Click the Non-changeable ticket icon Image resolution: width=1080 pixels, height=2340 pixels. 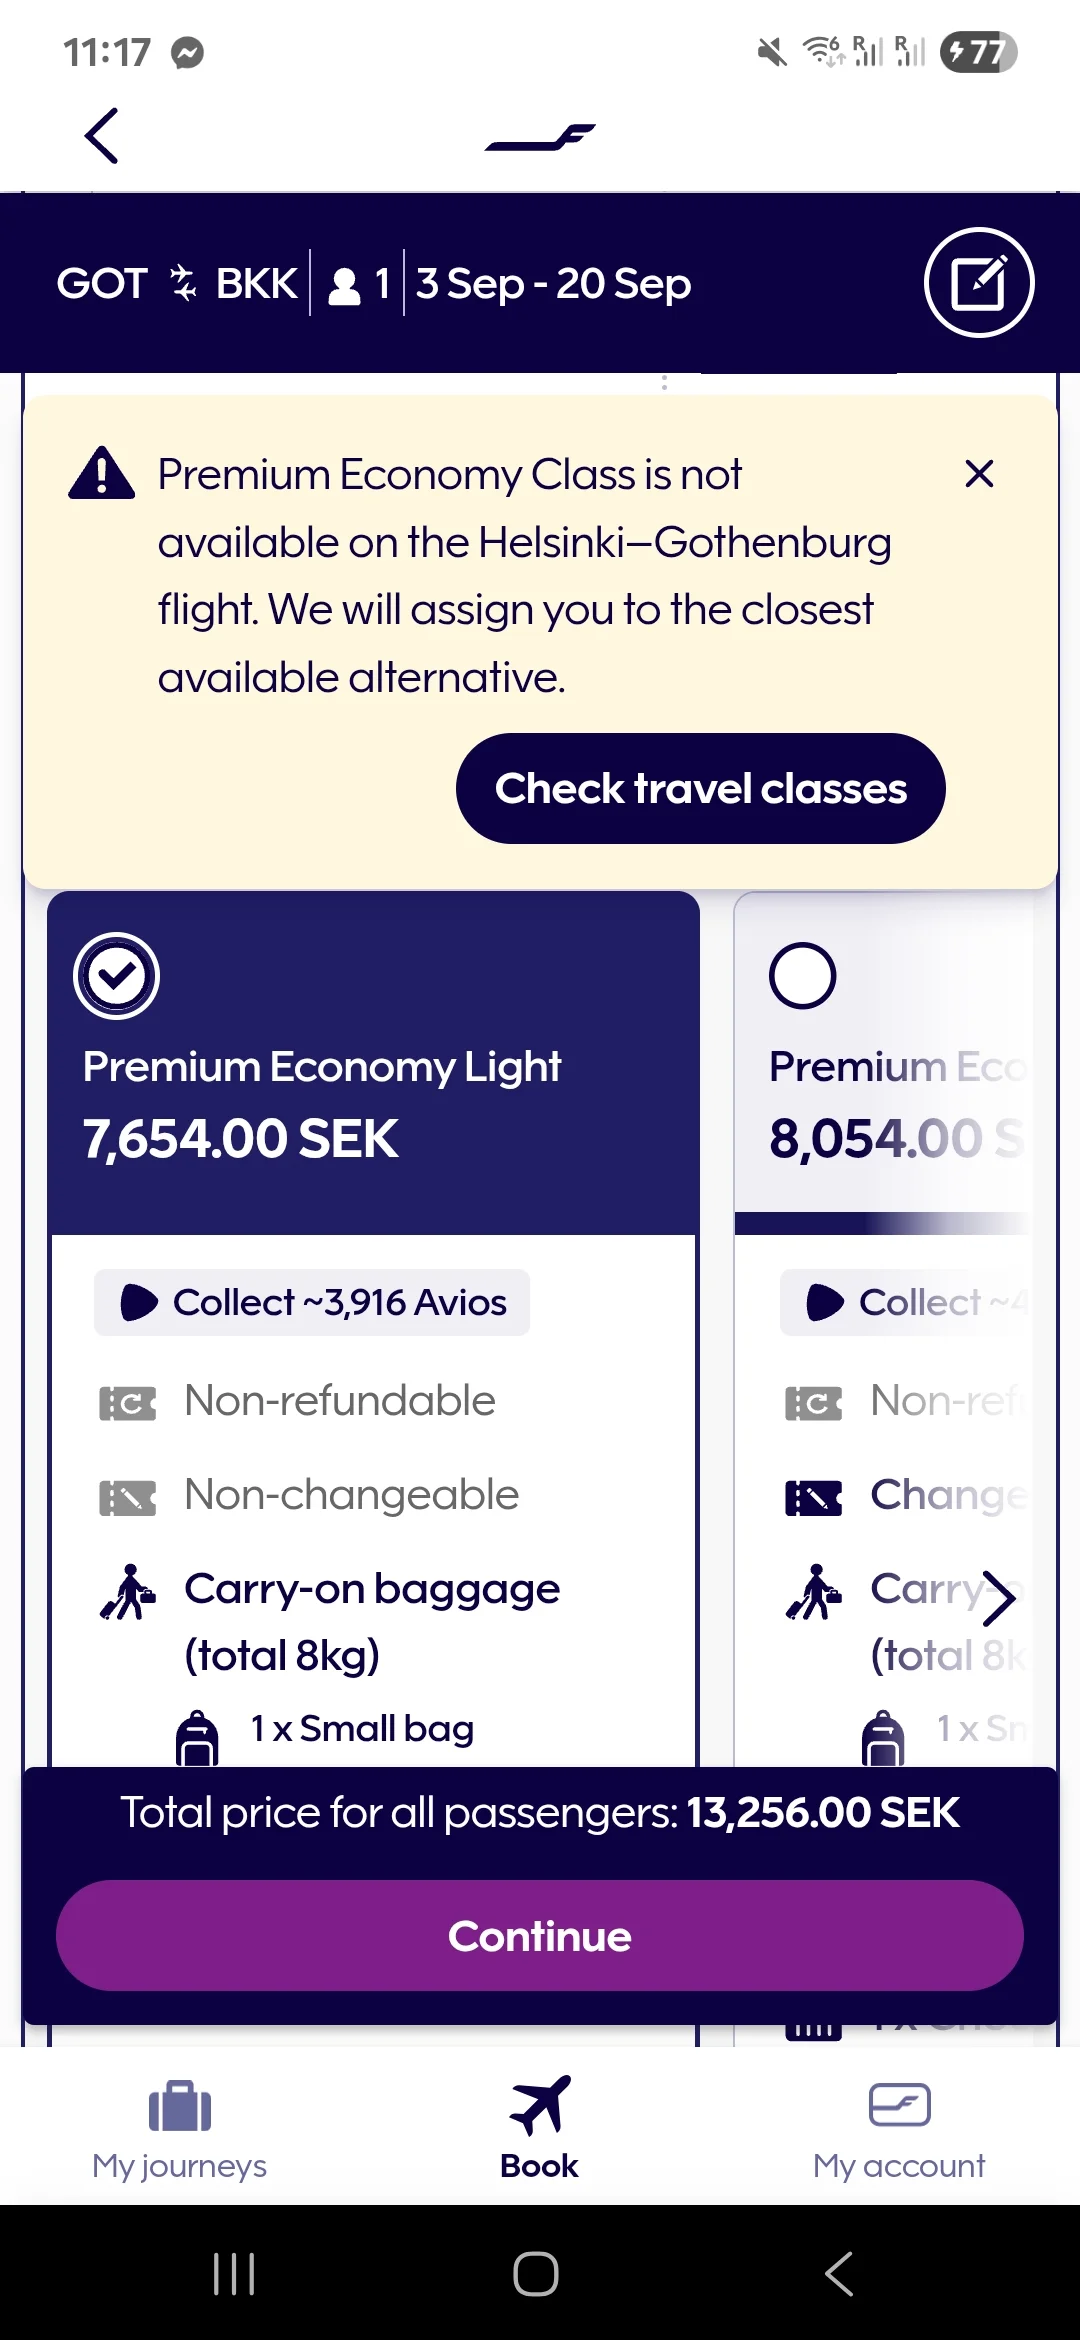click(128, 1497)
